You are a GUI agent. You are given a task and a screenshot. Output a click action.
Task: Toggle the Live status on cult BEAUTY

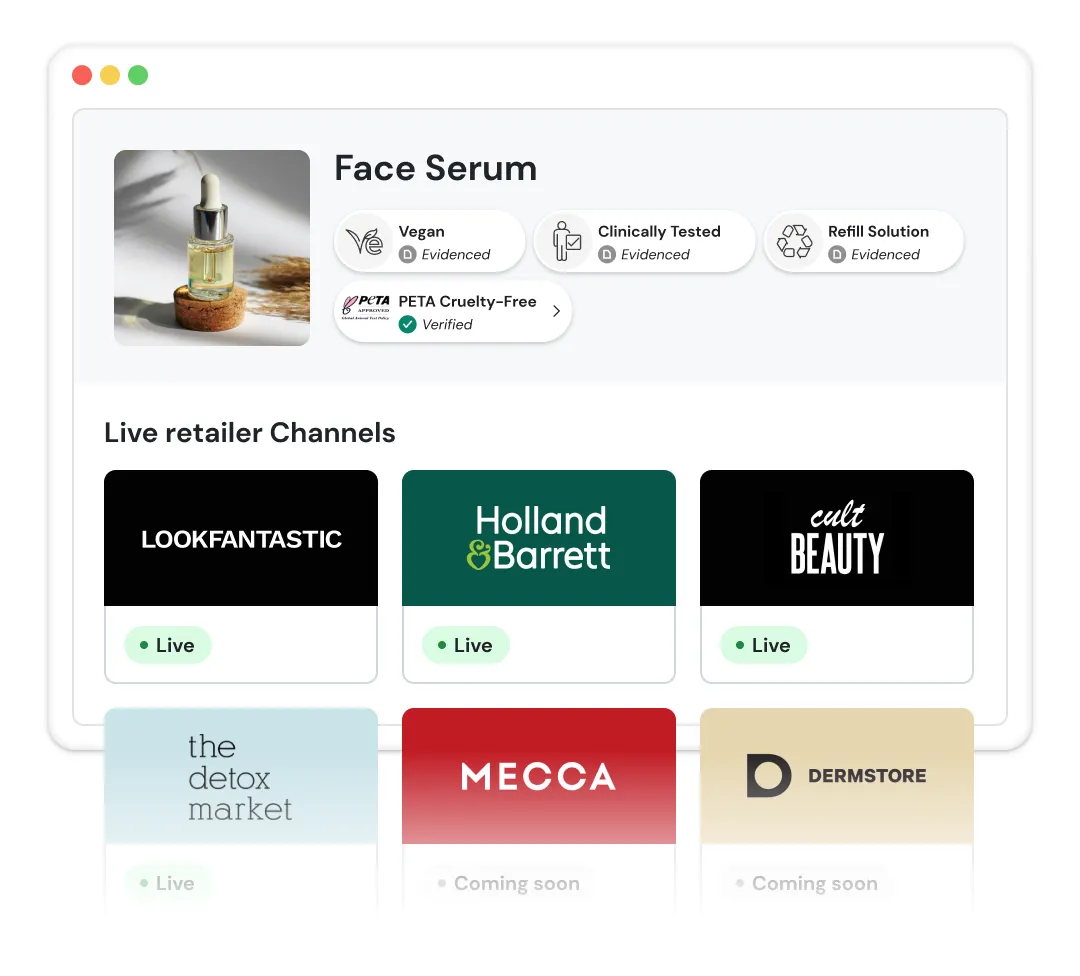click(763, 645)
